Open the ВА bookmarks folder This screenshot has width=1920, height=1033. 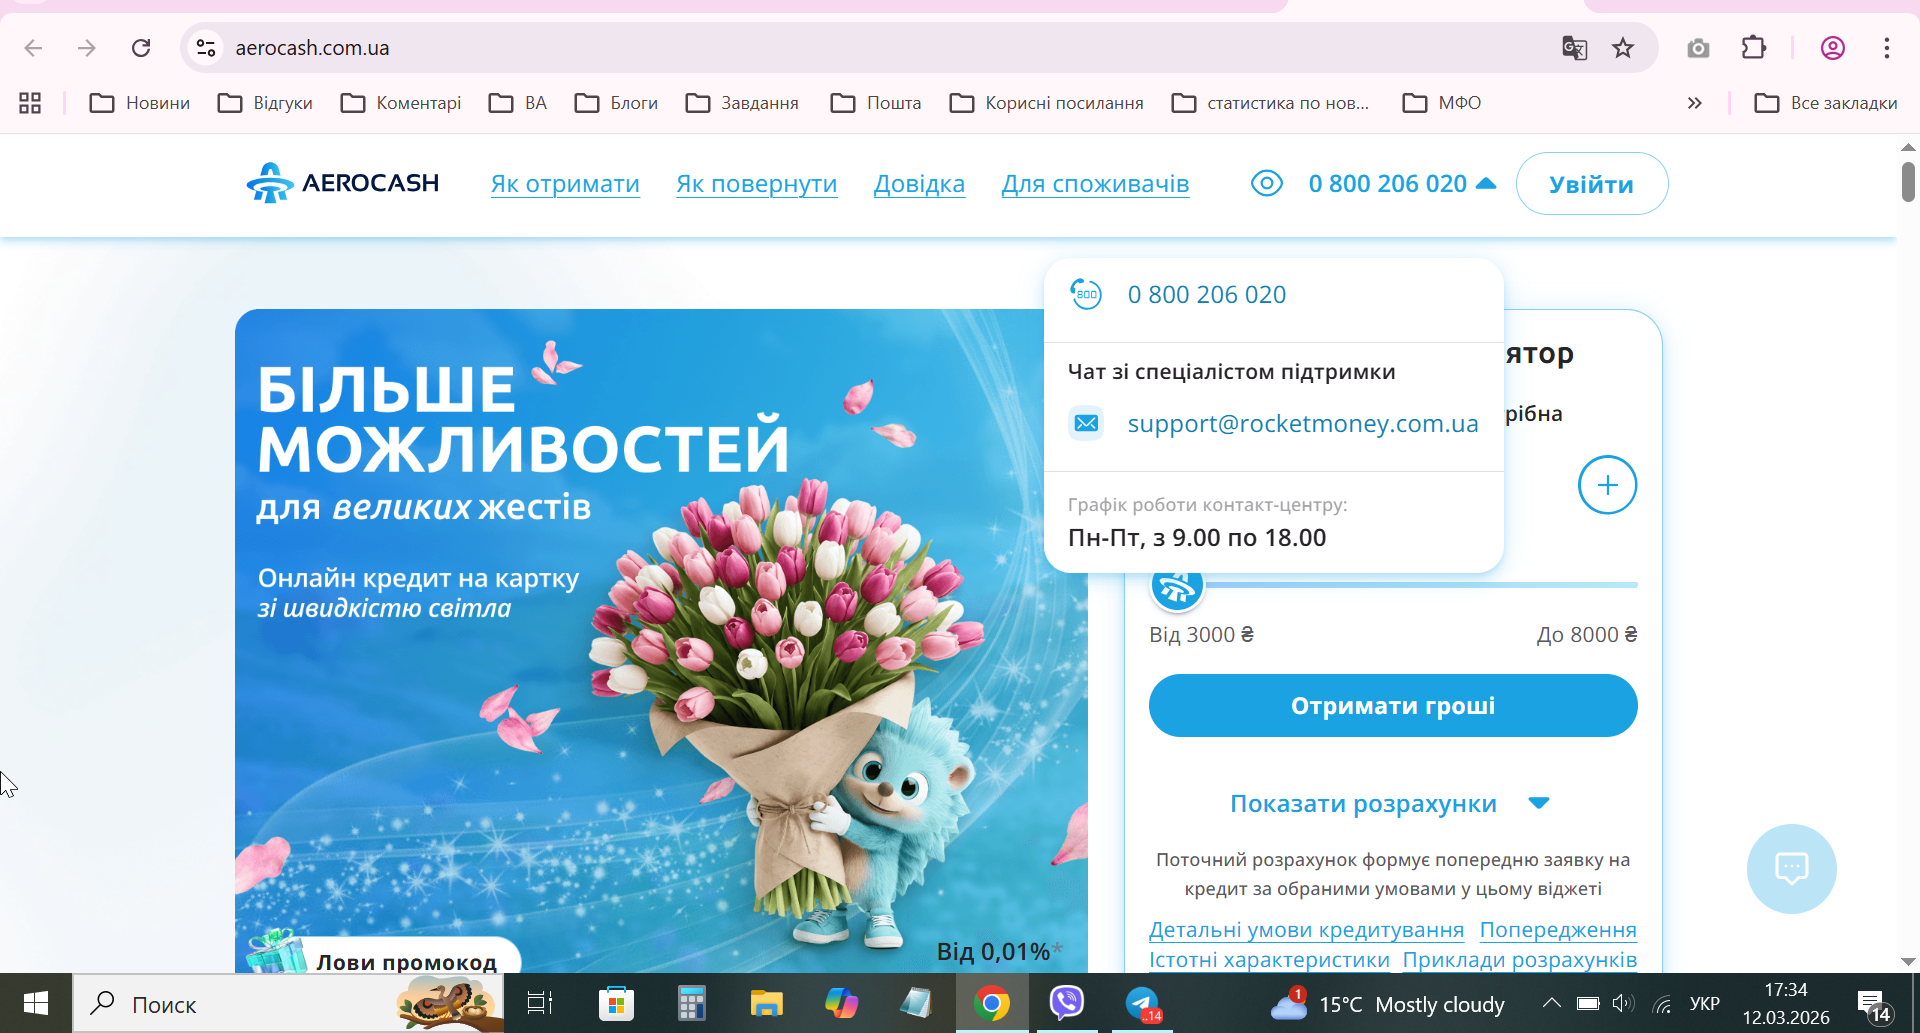pyautogui.click(x=518, y=103)
